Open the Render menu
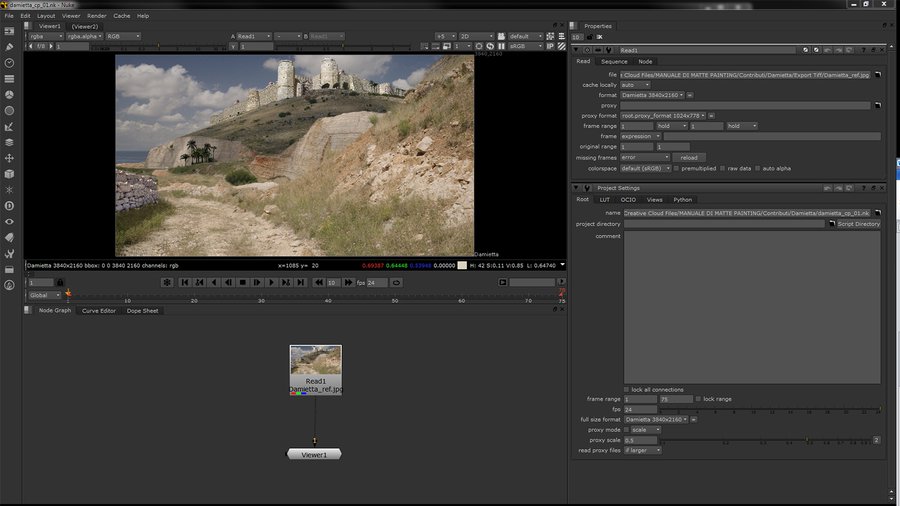 97,16
